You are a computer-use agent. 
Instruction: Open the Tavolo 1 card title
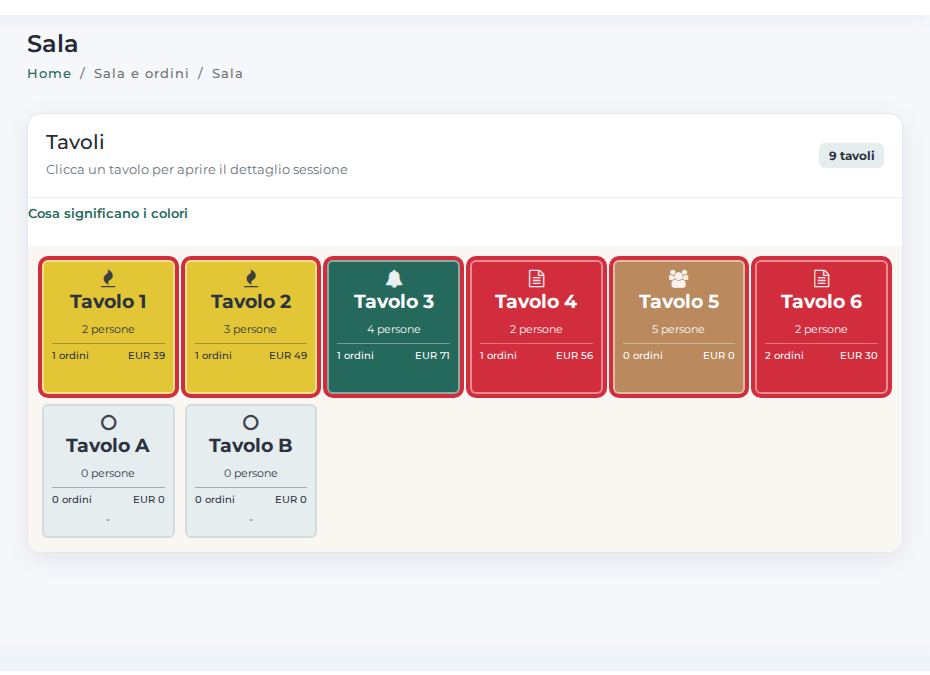pyautogui.click(x=108, y=301)
